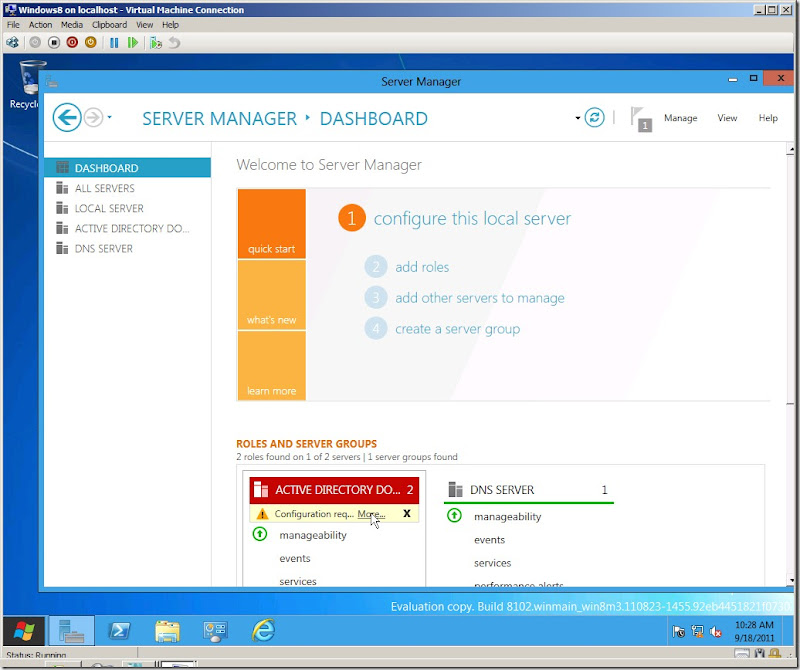
Task: Click the Refresh icon in Server Manager
Action: pyautogui.click(x=594, y=117)
